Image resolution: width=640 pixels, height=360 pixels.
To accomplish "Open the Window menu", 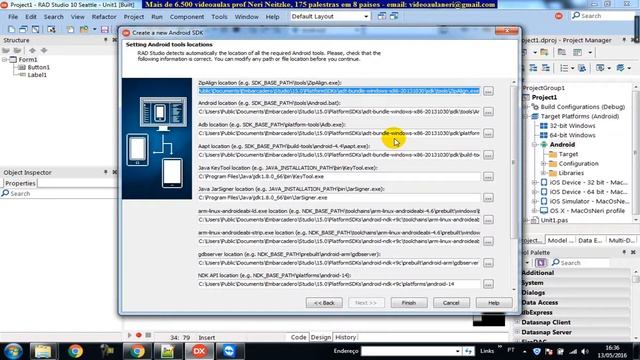I will click(x=247, y=17).
